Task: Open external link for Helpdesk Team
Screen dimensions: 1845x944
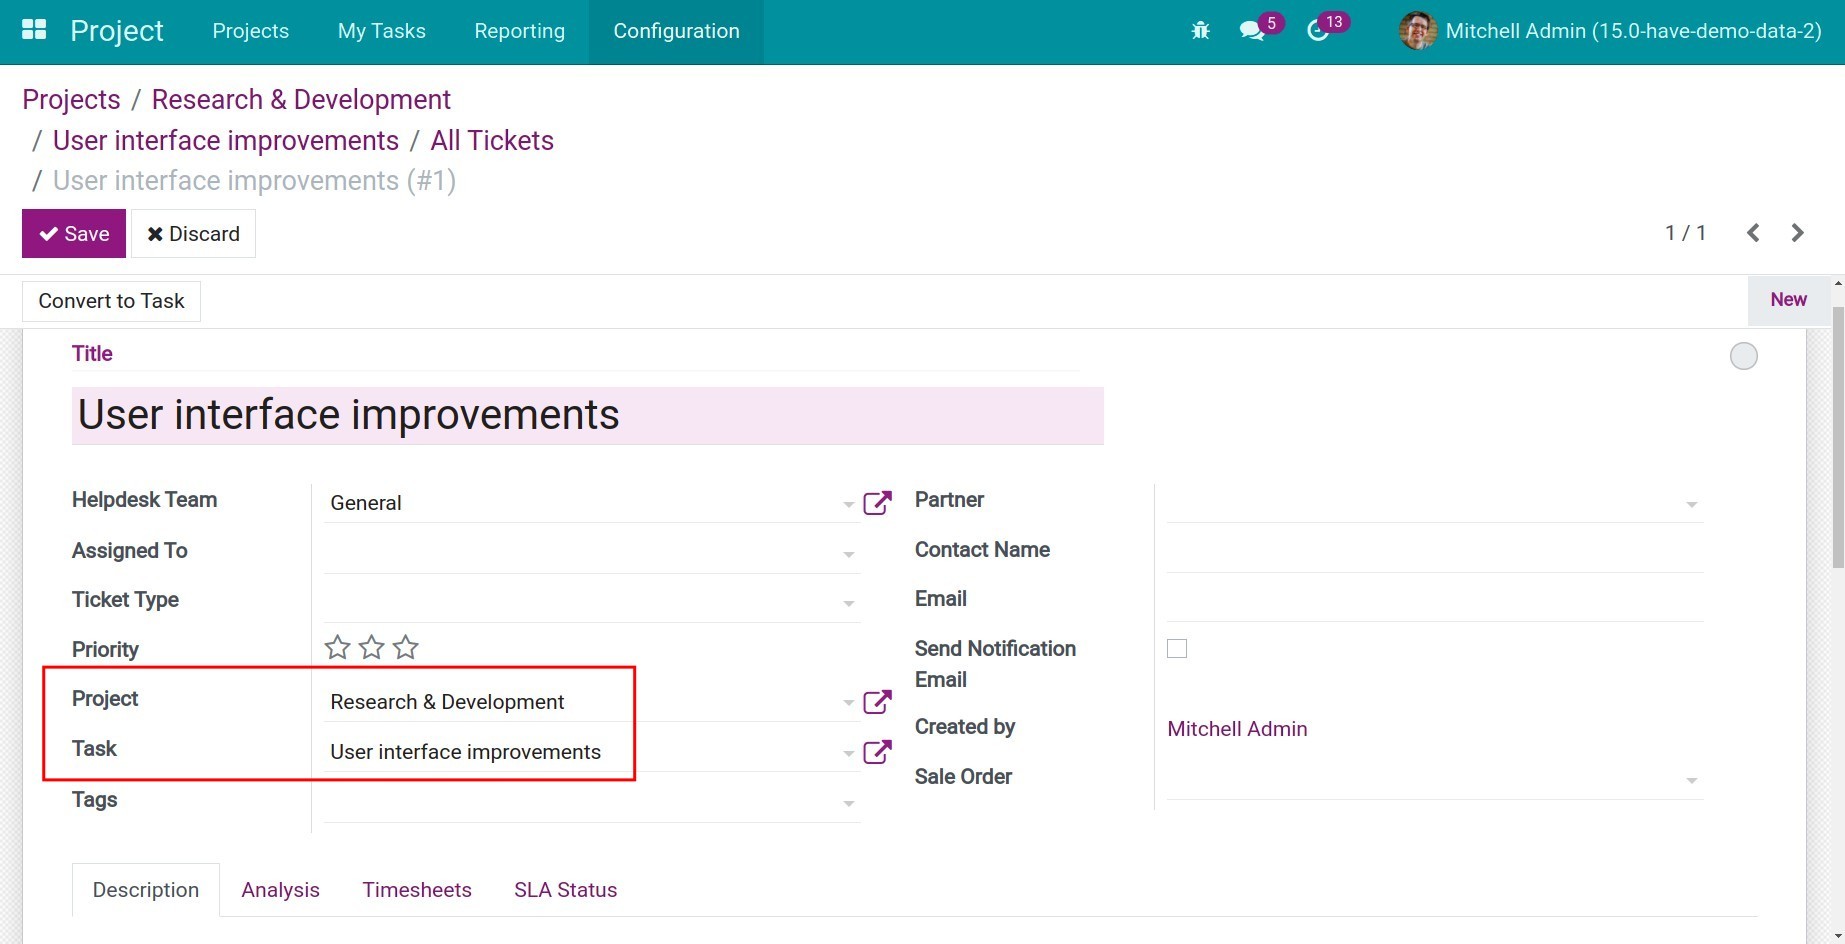Action: 877,503
